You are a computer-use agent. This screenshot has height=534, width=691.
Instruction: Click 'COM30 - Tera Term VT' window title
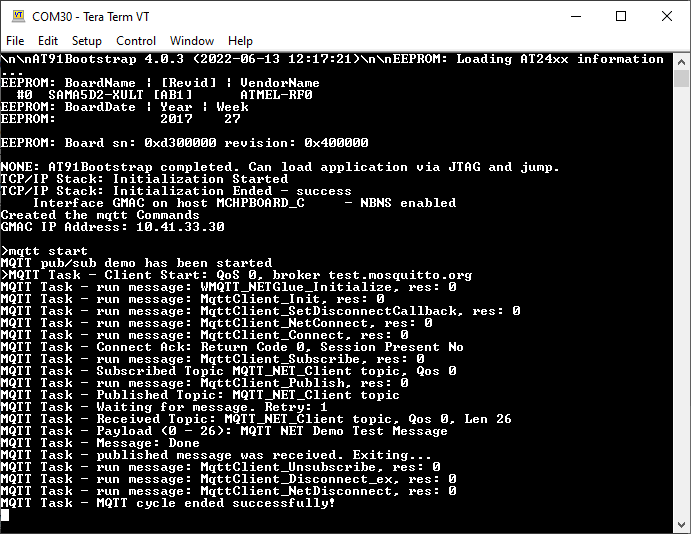[91, 17]
